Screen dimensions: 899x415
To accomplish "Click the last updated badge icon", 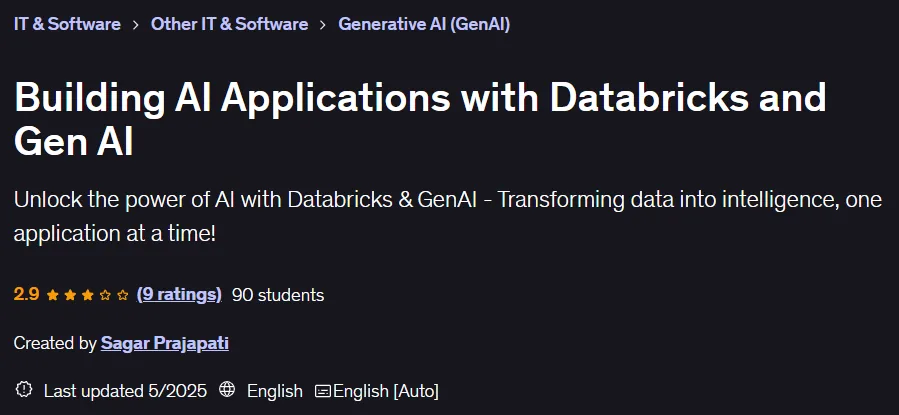I will coord(24,390).
